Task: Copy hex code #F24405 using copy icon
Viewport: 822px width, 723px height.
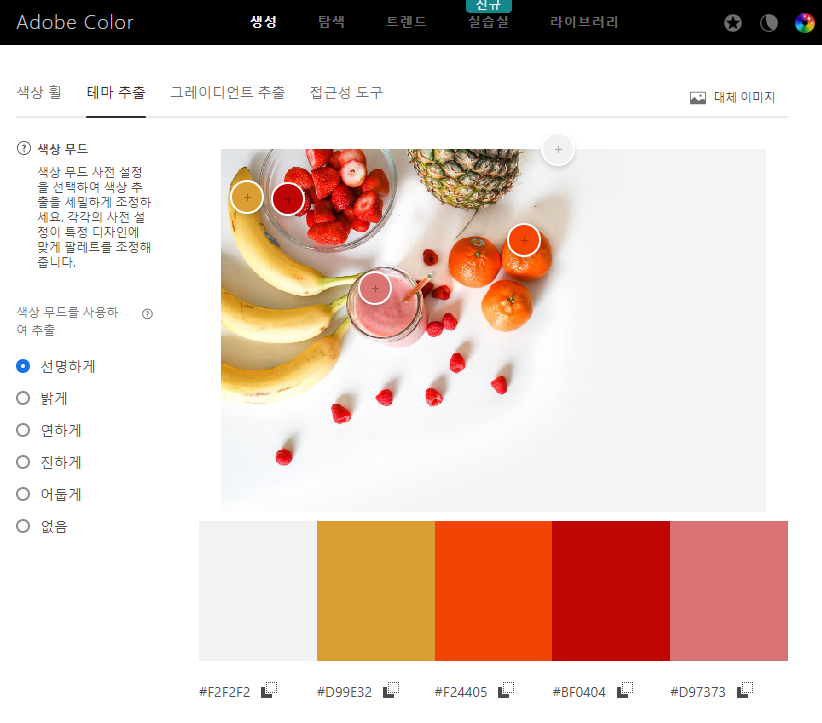Action: (x=505, y=689)
